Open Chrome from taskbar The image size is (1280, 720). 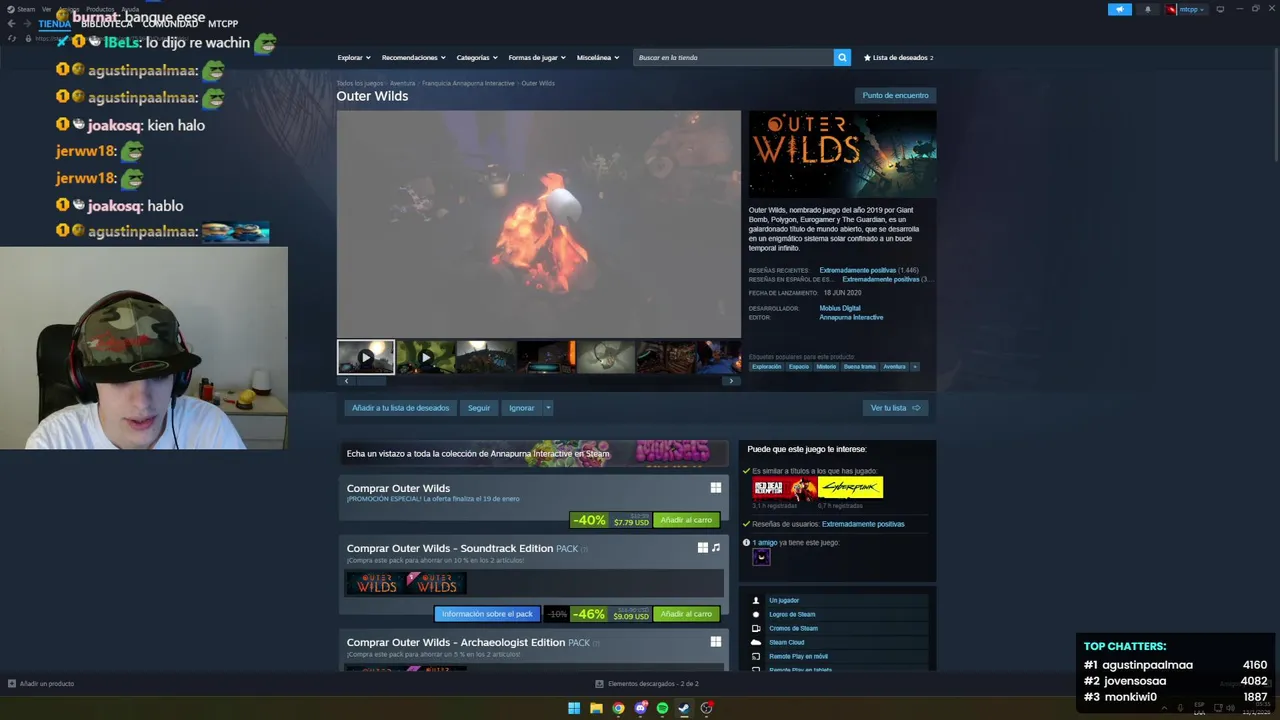click(x=618, y=708)
